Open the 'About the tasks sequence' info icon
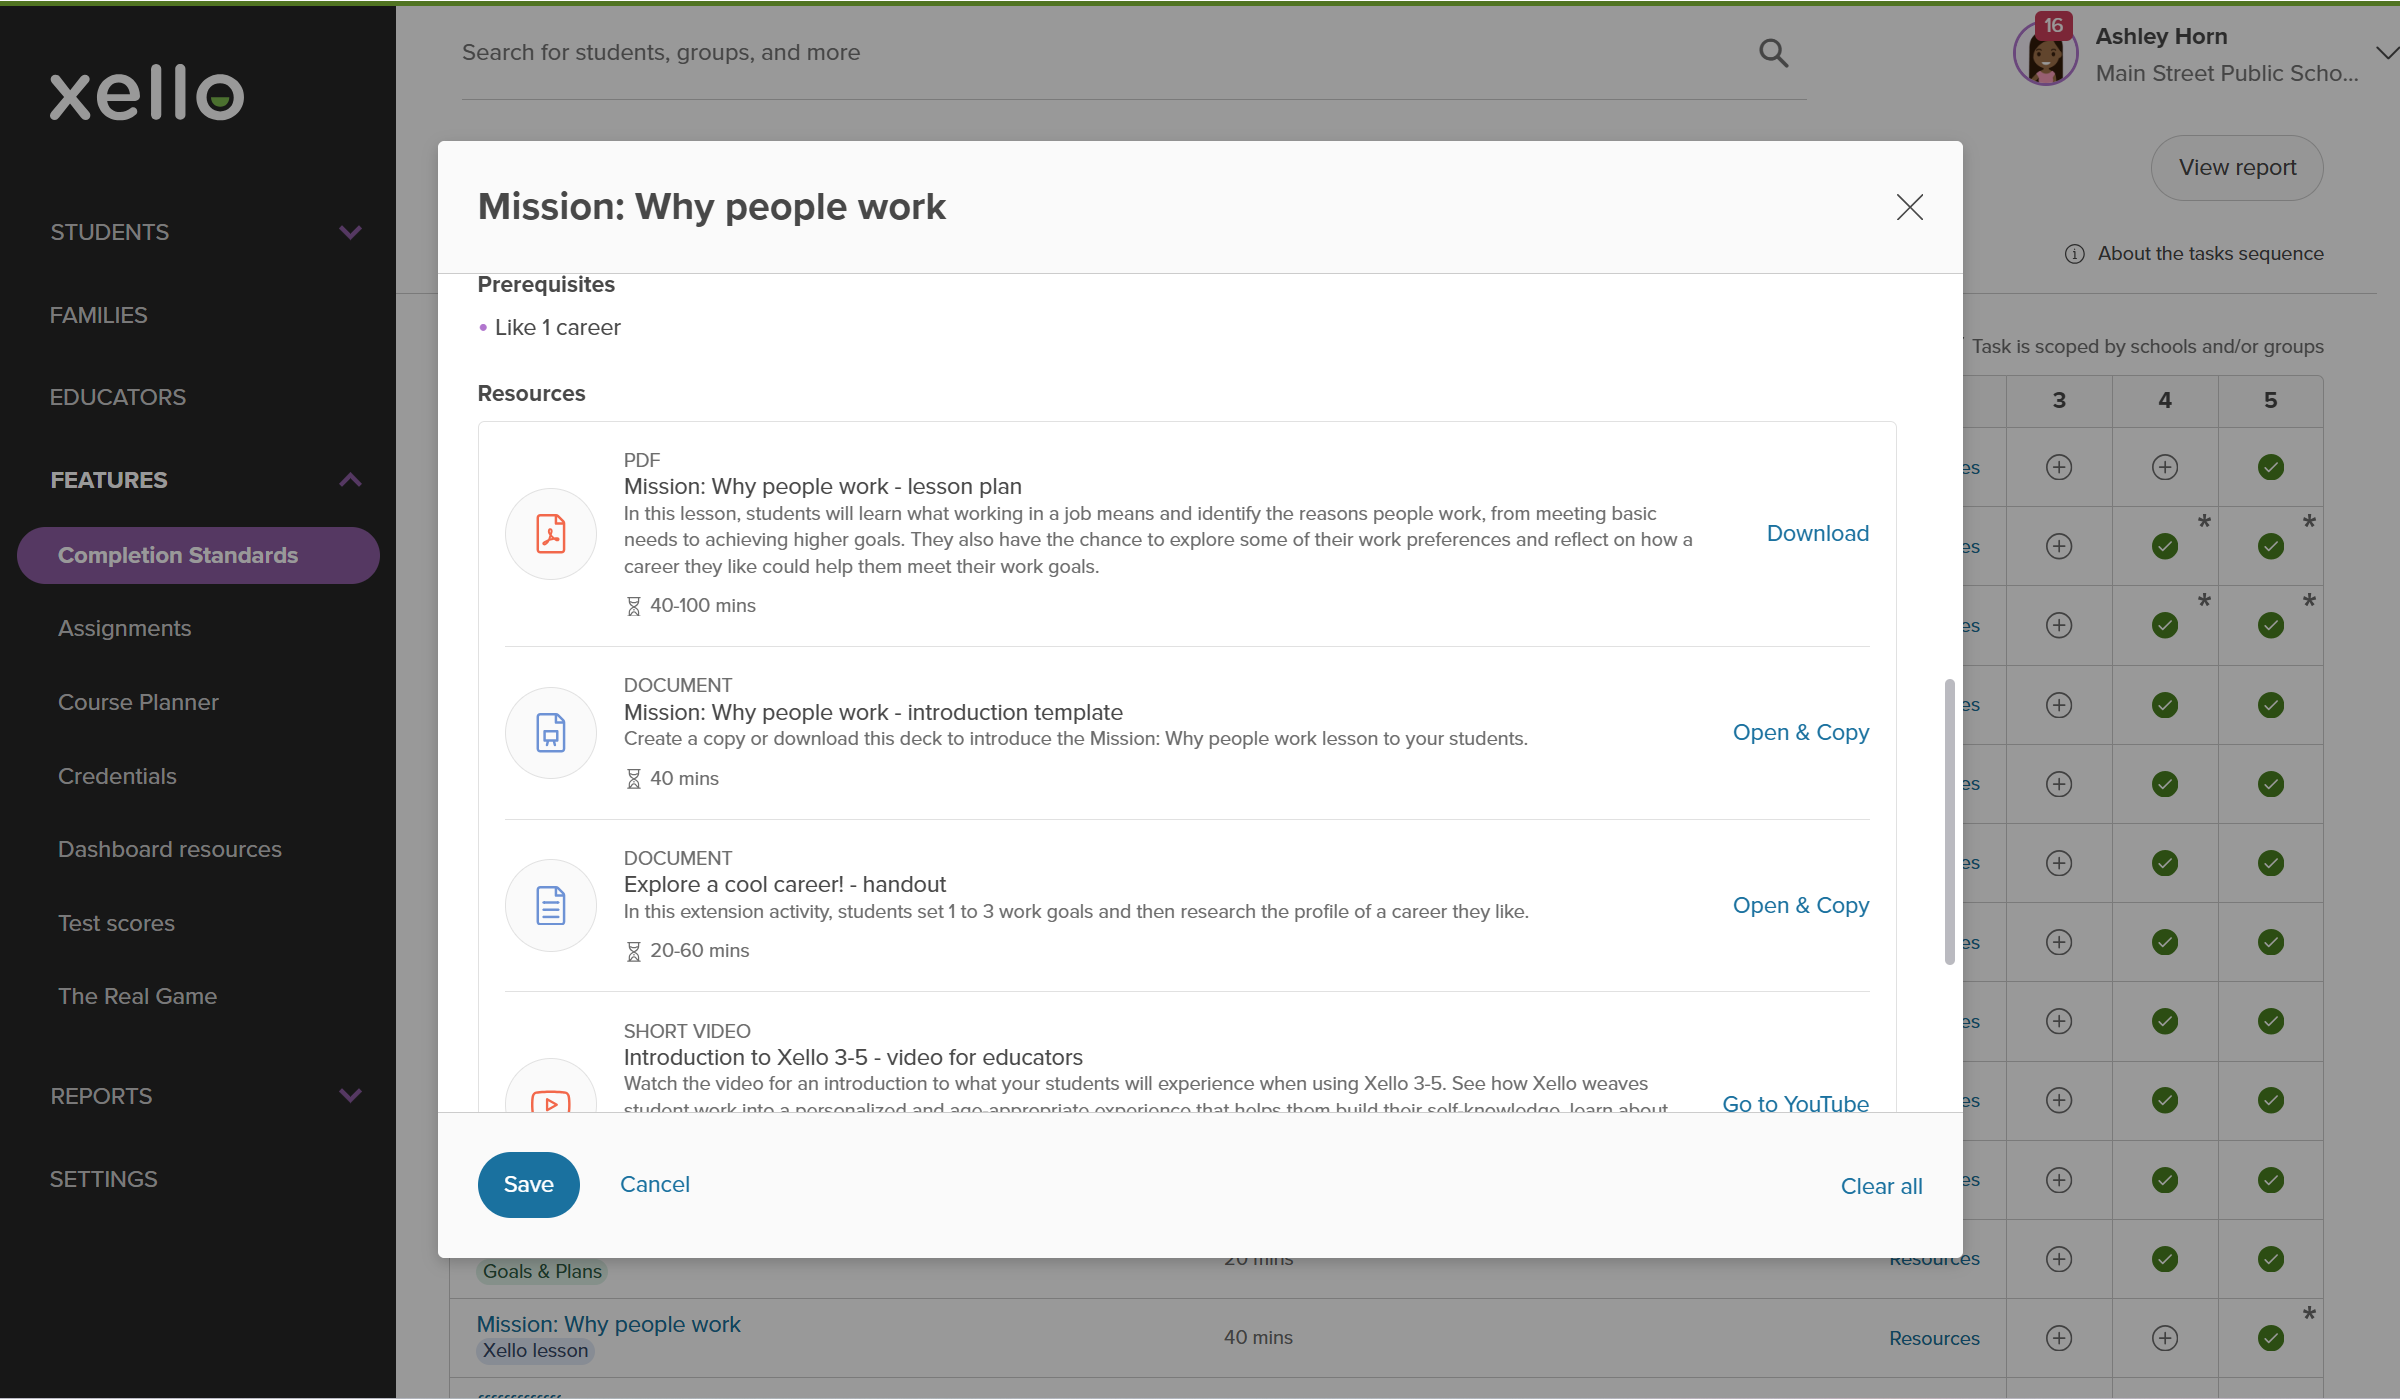The height and width of the screenshot is (1399, 2400). pos(2073,253)
